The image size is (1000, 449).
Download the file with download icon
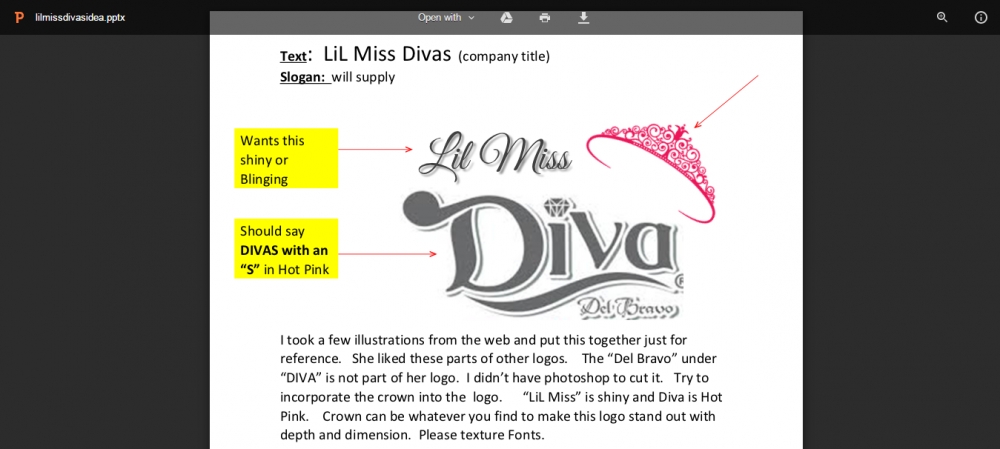point(584,17)
